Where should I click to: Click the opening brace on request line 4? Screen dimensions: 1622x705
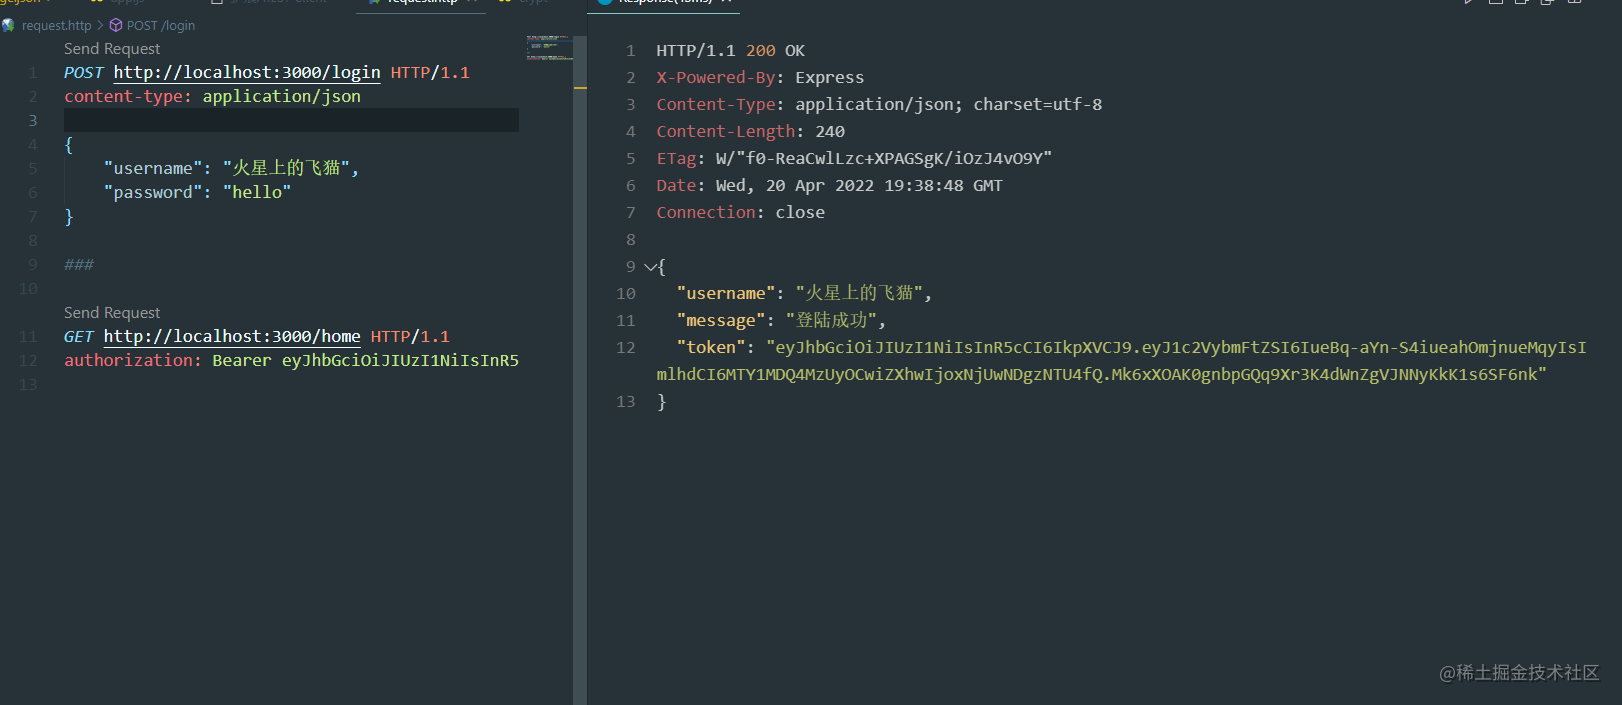69,145
